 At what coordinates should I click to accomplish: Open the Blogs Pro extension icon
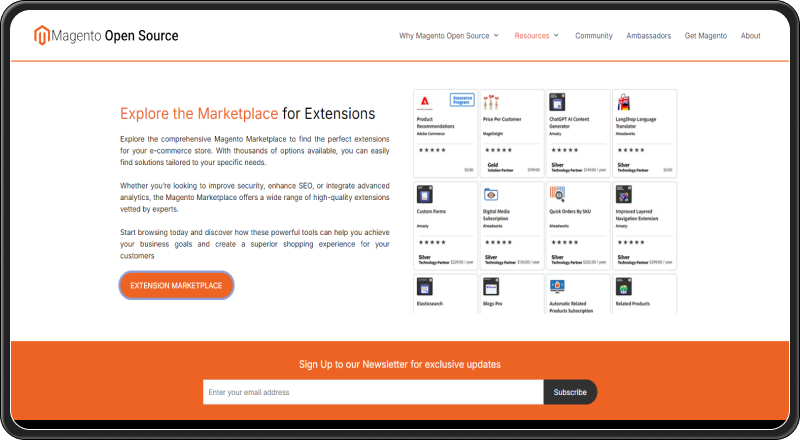(x=491, y=286)
